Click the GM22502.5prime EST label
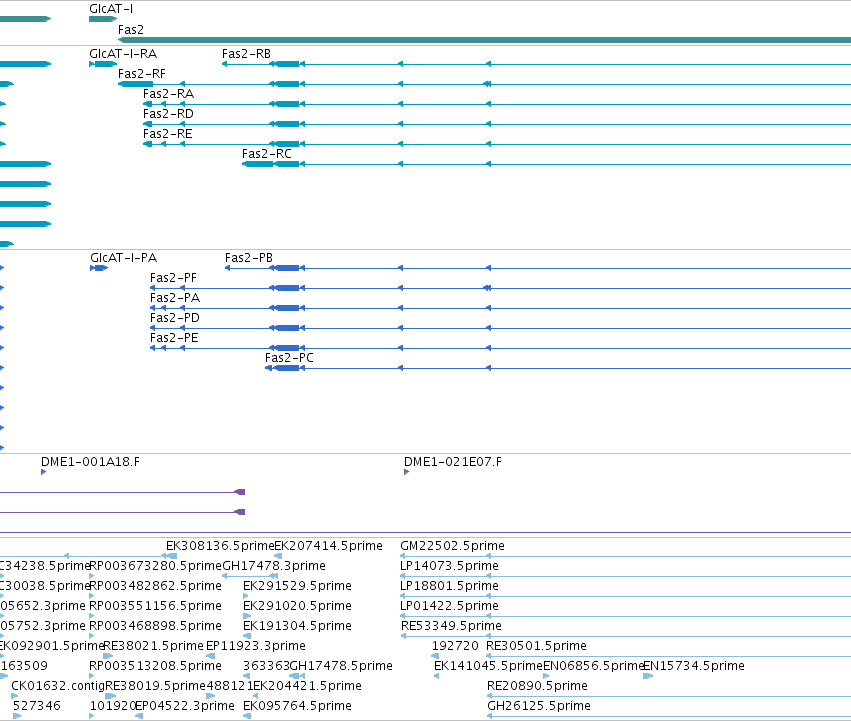Screen dimensions: 851x721 (x=453, y=546)
